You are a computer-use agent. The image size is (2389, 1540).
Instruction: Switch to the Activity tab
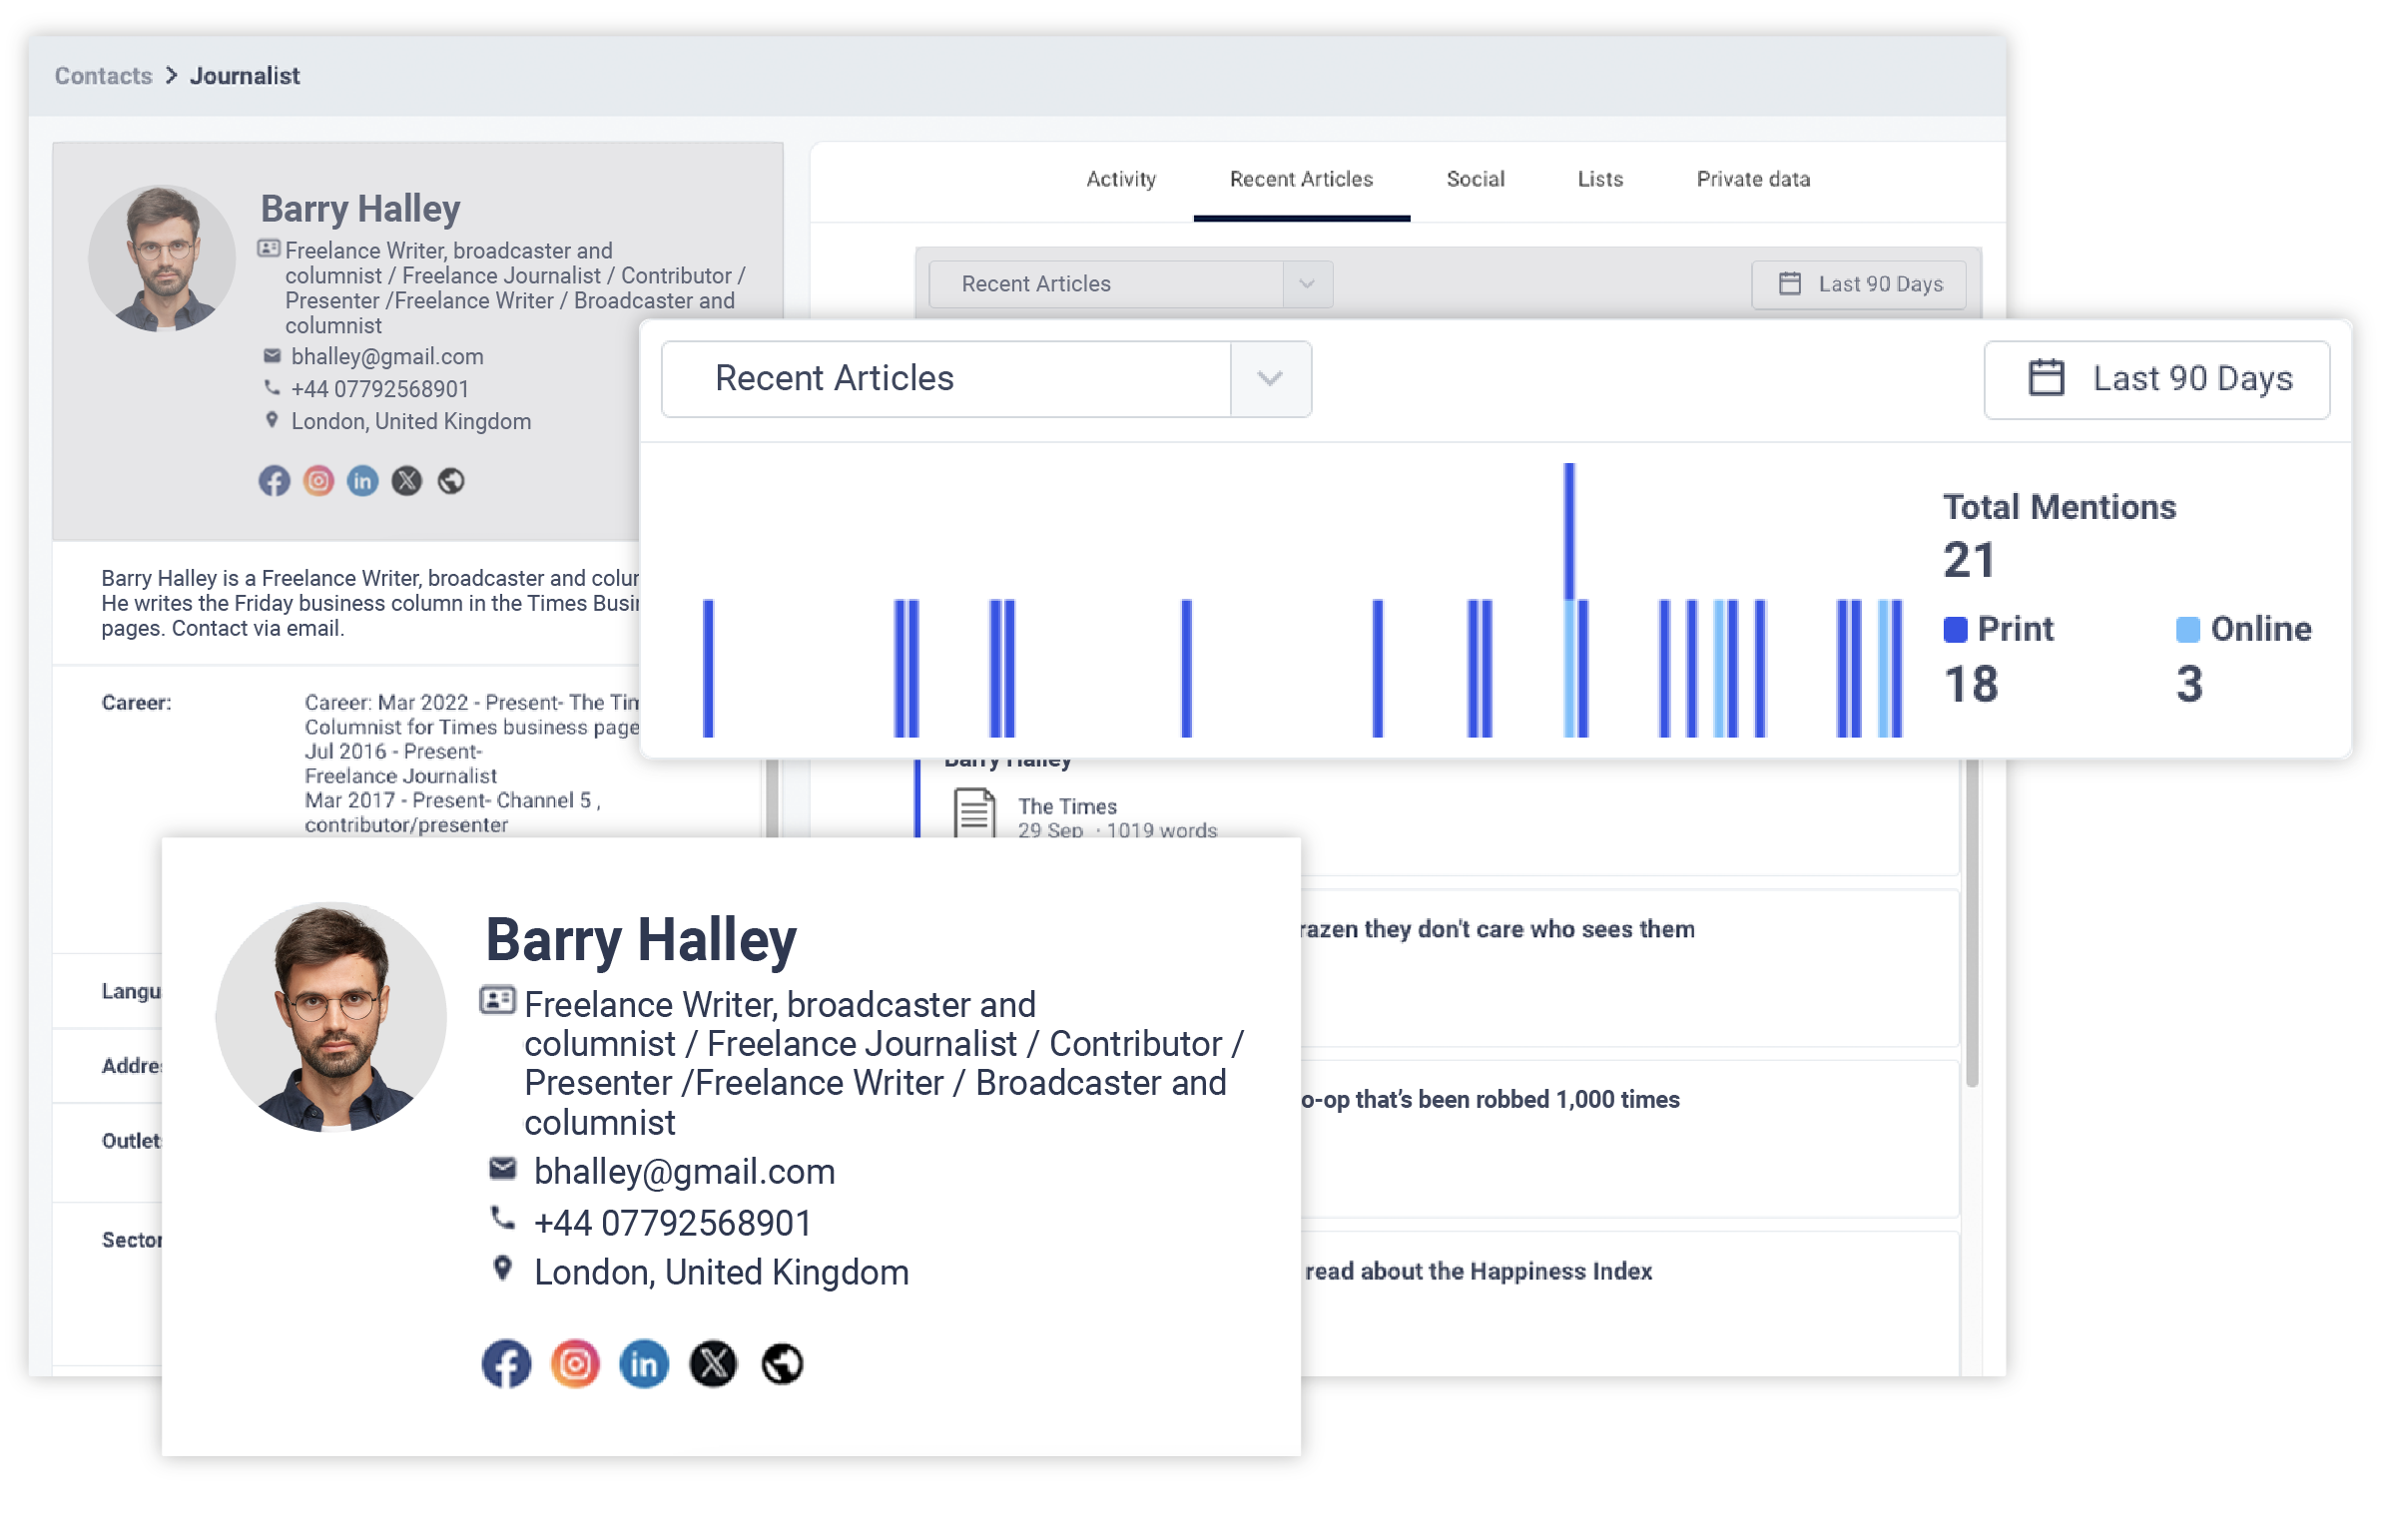pos(1120,179)
